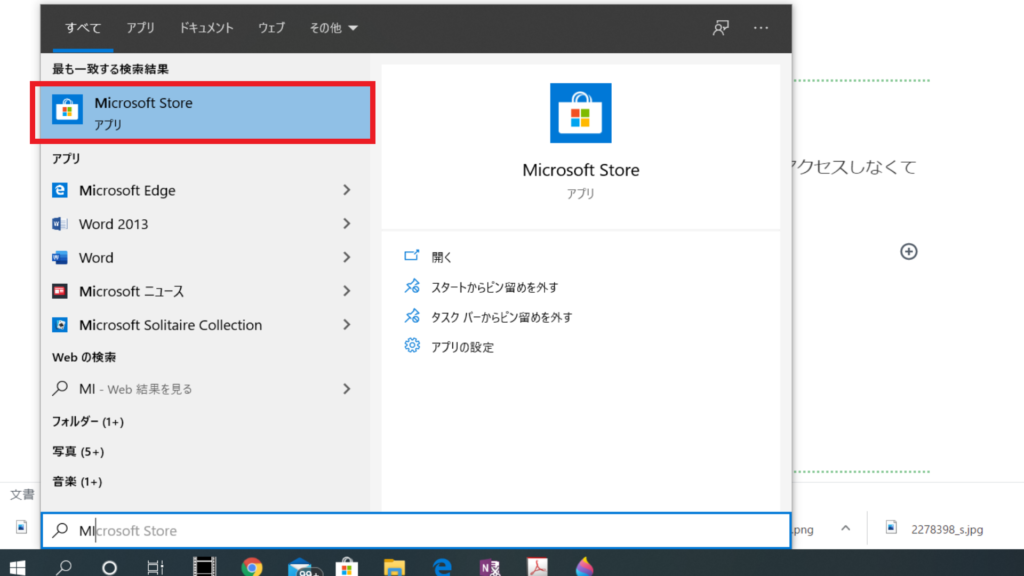
Task: Open Microsoft Edge from the taskbar
Action: [442, 567]
